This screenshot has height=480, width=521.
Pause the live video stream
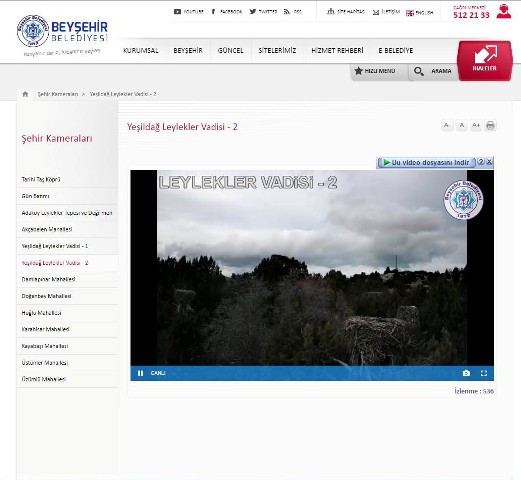pos(140,373)
